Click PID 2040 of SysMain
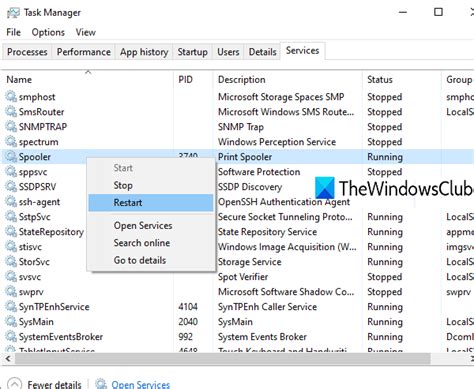 coord(188,322)
